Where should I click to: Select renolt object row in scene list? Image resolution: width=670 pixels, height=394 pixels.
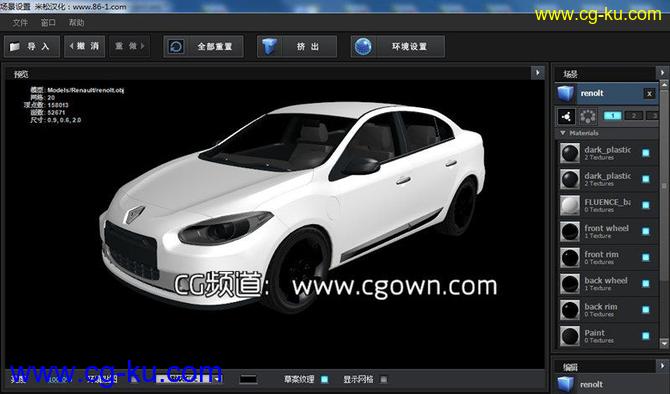coord(606,93)
